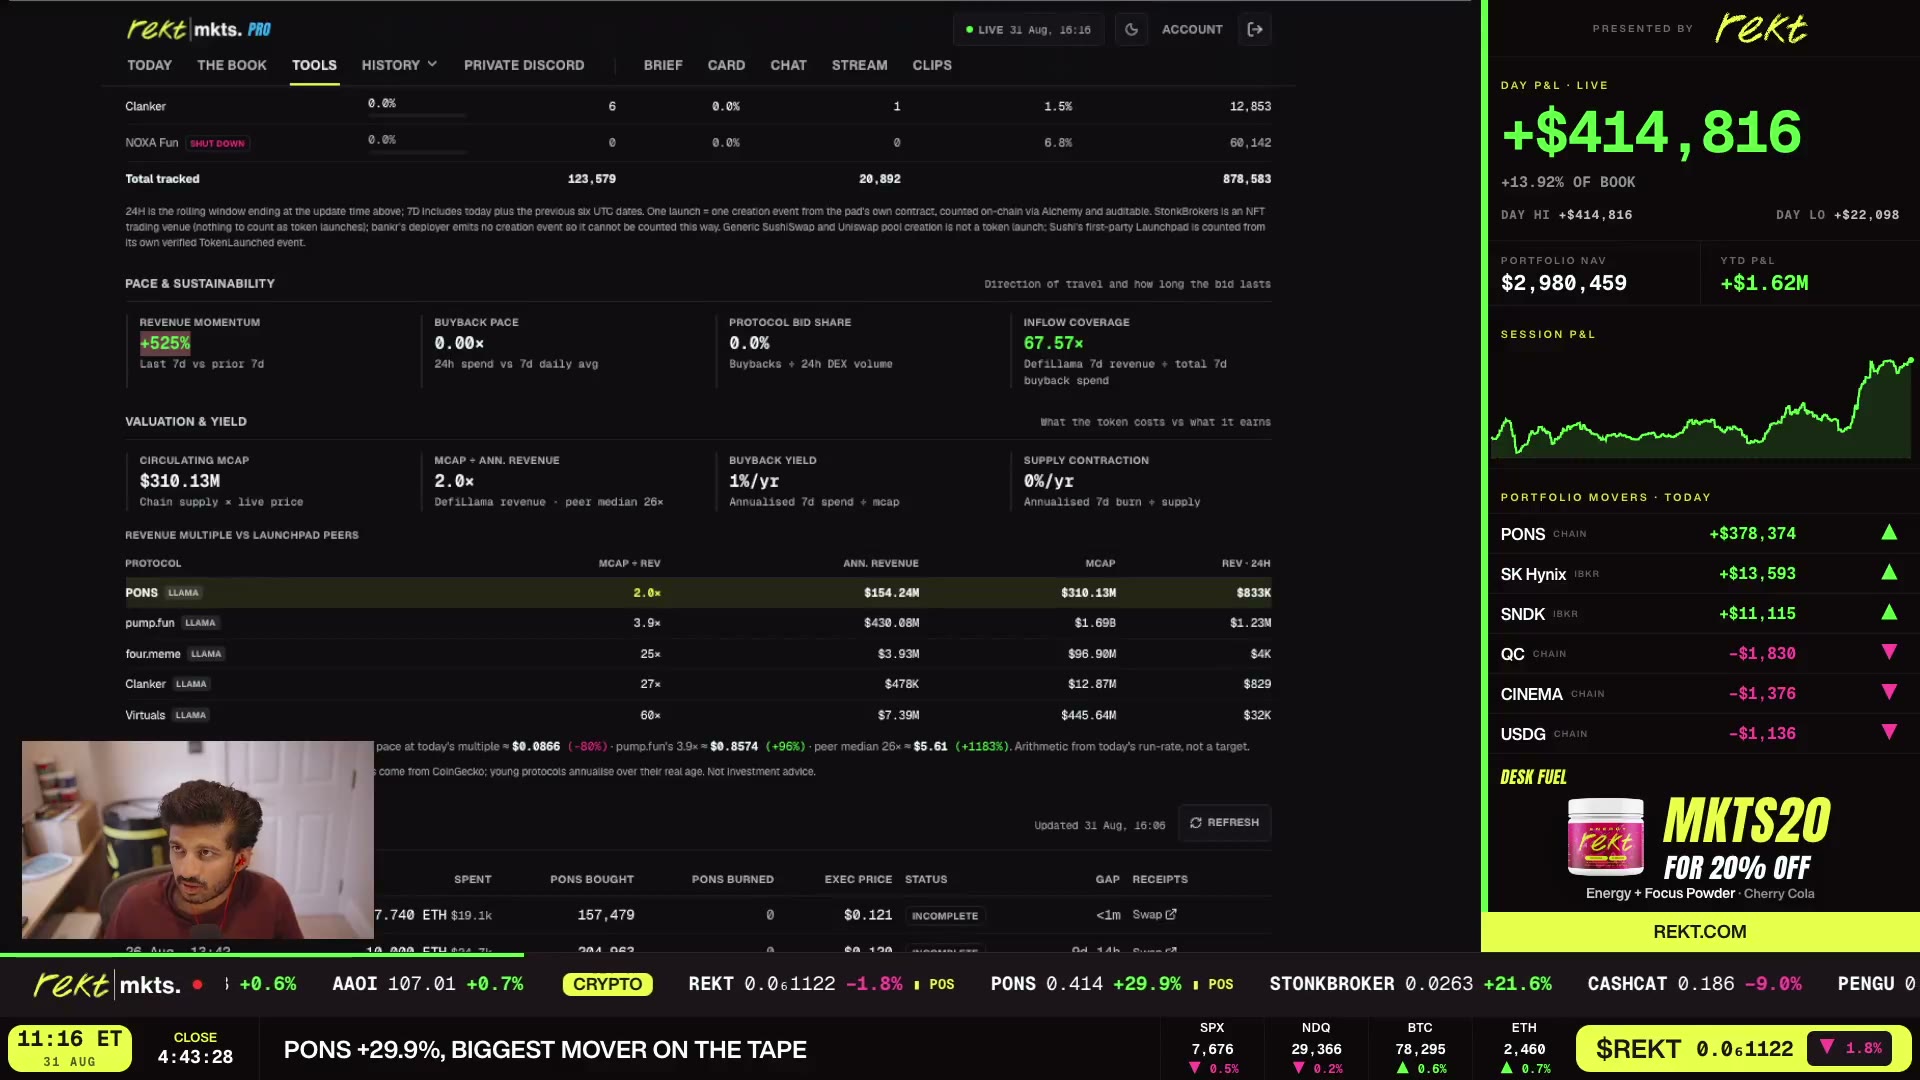This screenshot has width=1920, height=1080.
Task: Click the logout arrow icon
Action: [1255, 29]
